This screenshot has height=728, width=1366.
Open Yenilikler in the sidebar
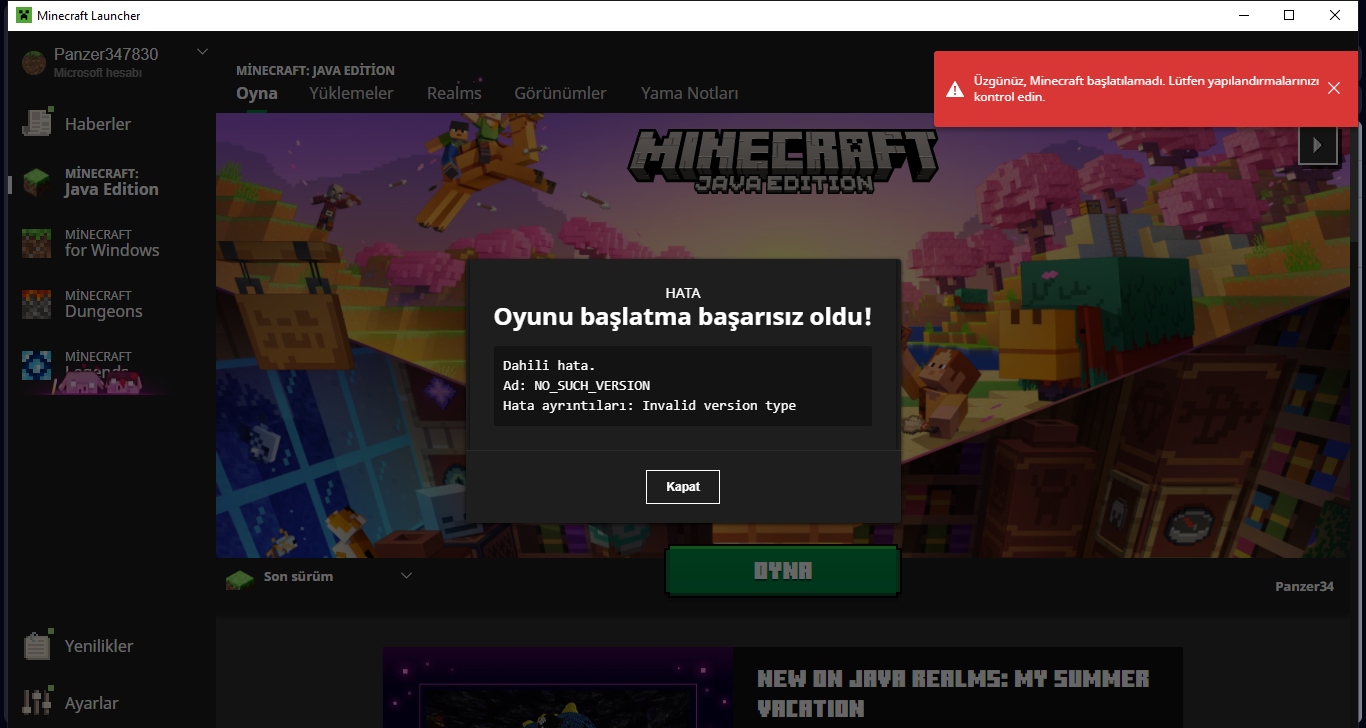click(99, 646)
